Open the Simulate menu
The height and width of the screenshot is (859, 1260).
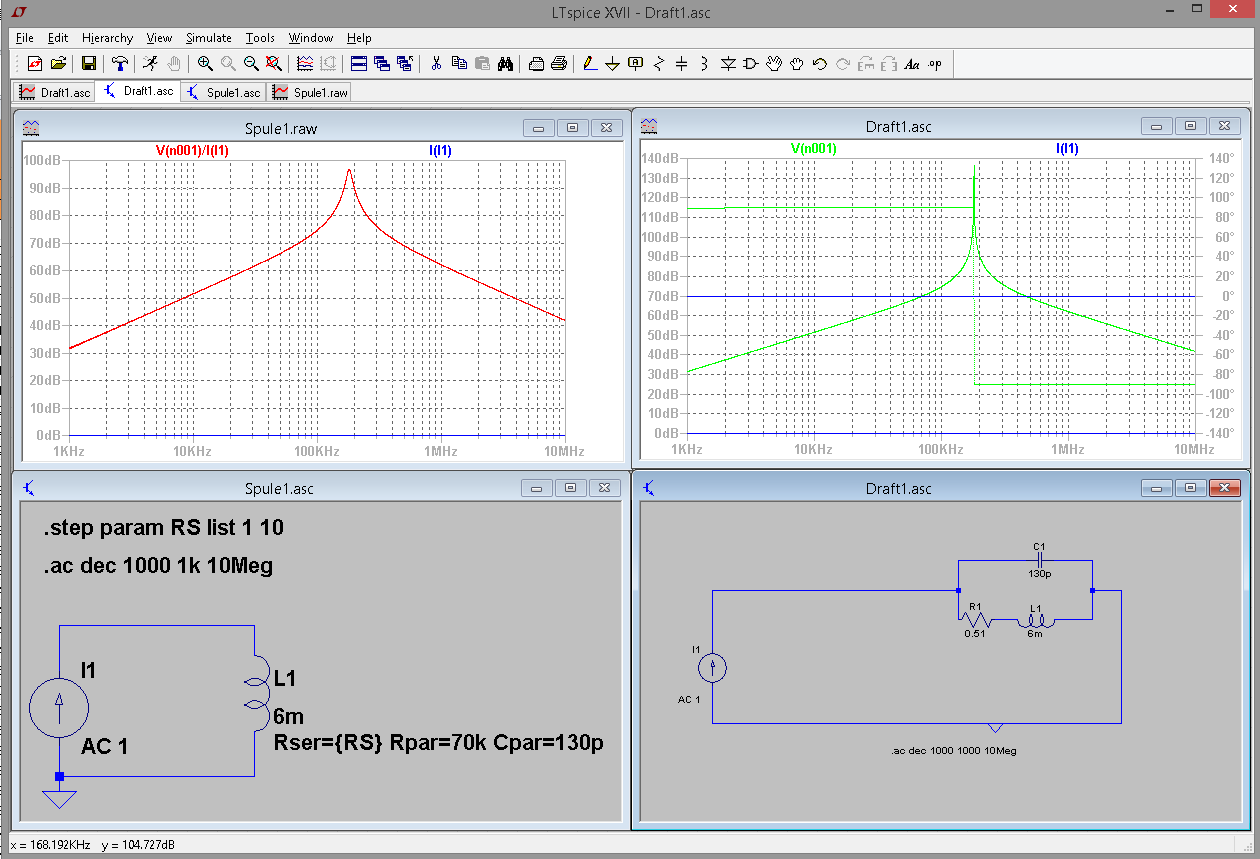click(x=209, y=38)
